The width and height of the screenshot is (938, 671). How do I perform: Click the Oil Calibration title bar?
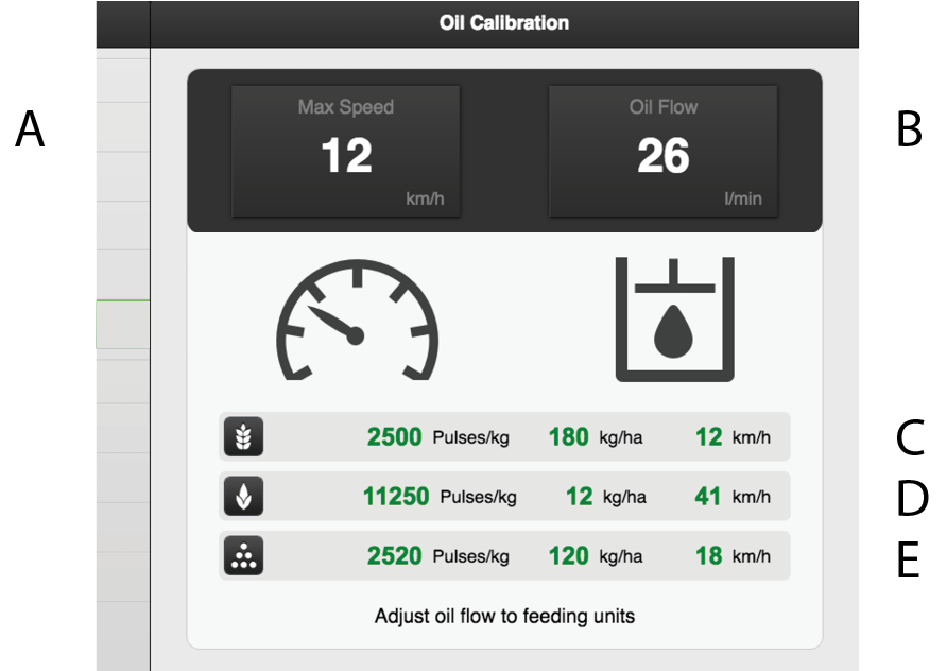(504, 23)
